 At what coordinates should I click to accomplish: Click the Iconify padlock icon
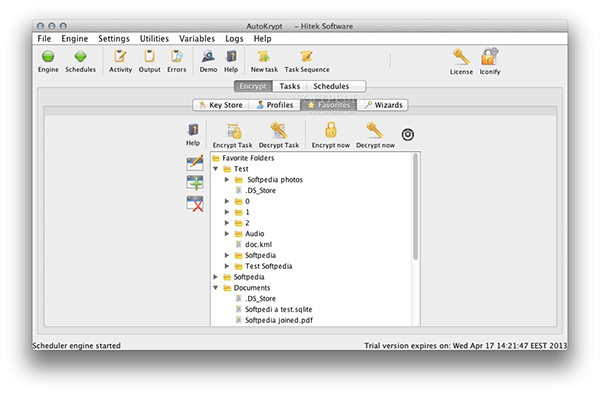[x=490, y=57]
